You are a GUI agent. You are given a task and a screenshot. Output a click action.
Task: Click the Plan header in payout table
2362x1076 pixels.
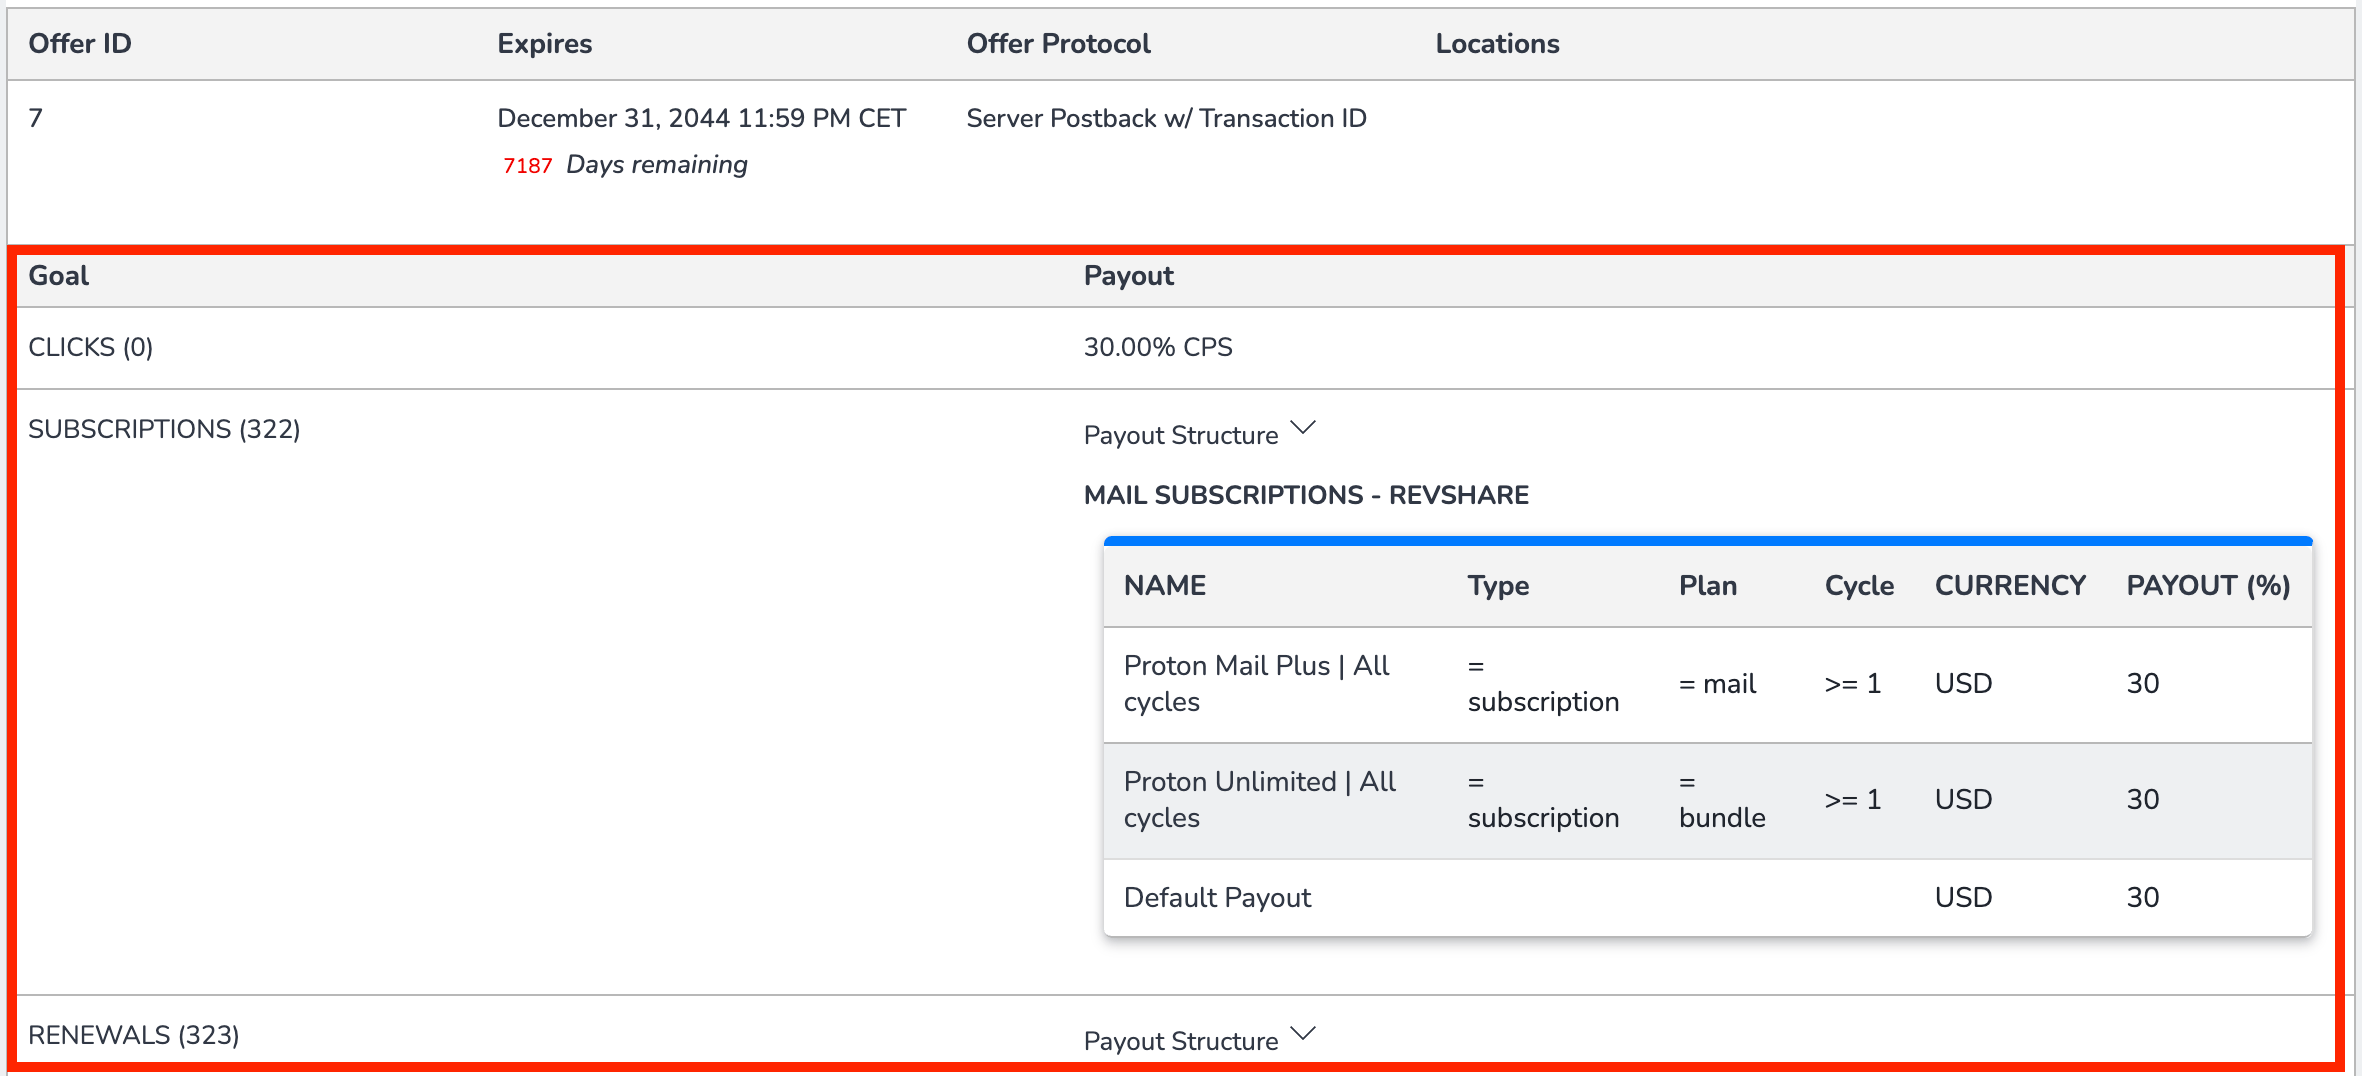[1708, 585]
